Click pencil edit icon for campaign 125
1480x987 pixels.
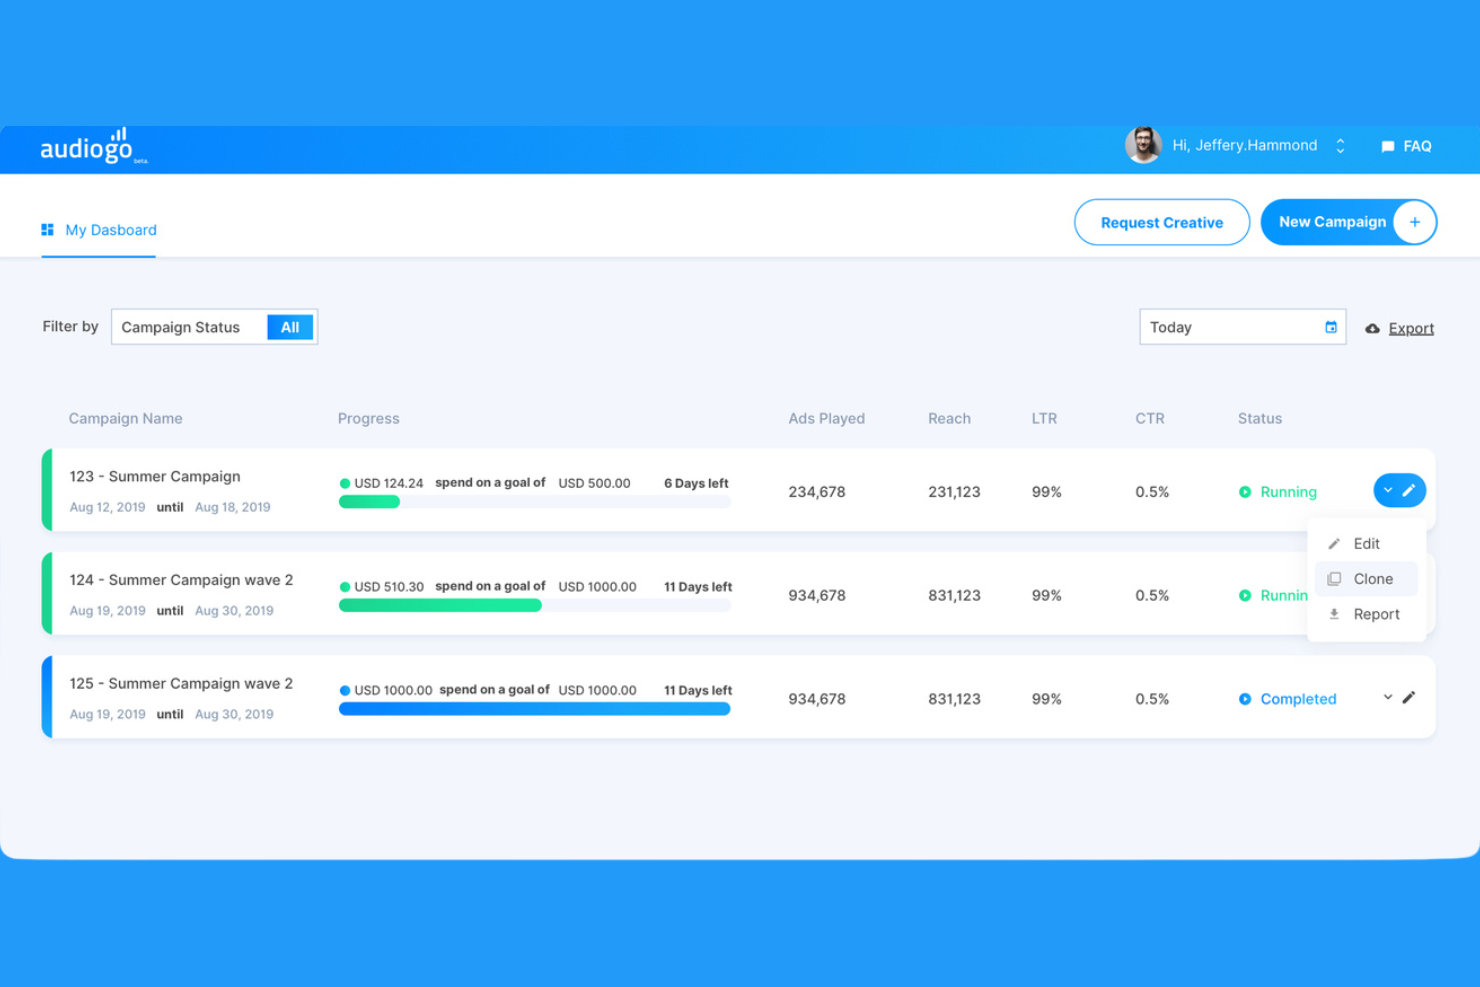tap(1409, 697)
